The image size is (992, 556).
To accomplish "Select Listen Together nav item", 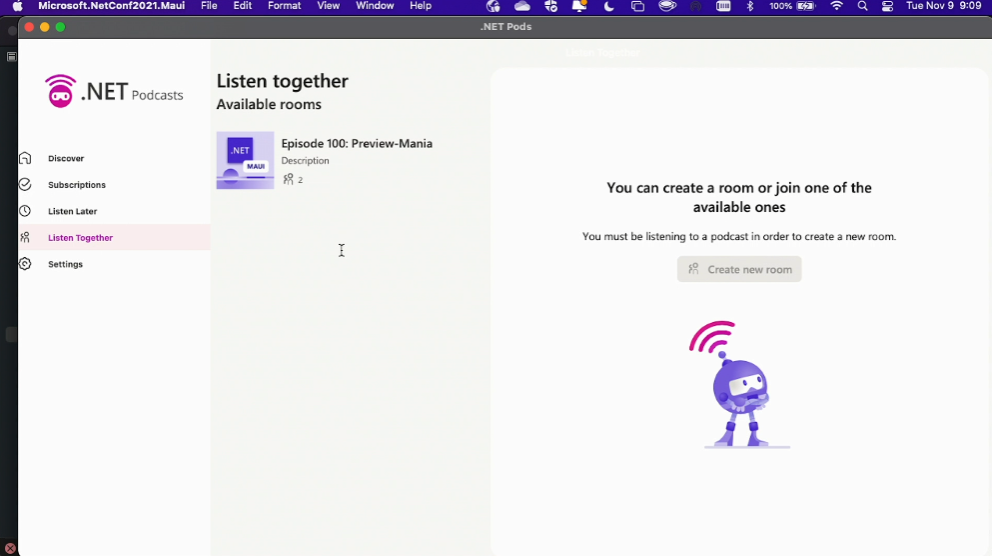I will pos(115,237).
